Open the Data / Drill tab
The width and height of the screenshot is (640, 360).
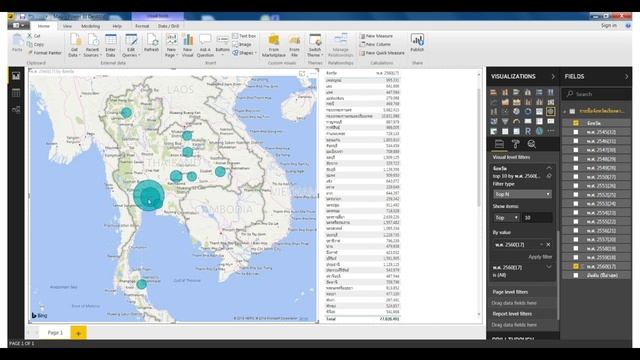[x=169, y=26]
